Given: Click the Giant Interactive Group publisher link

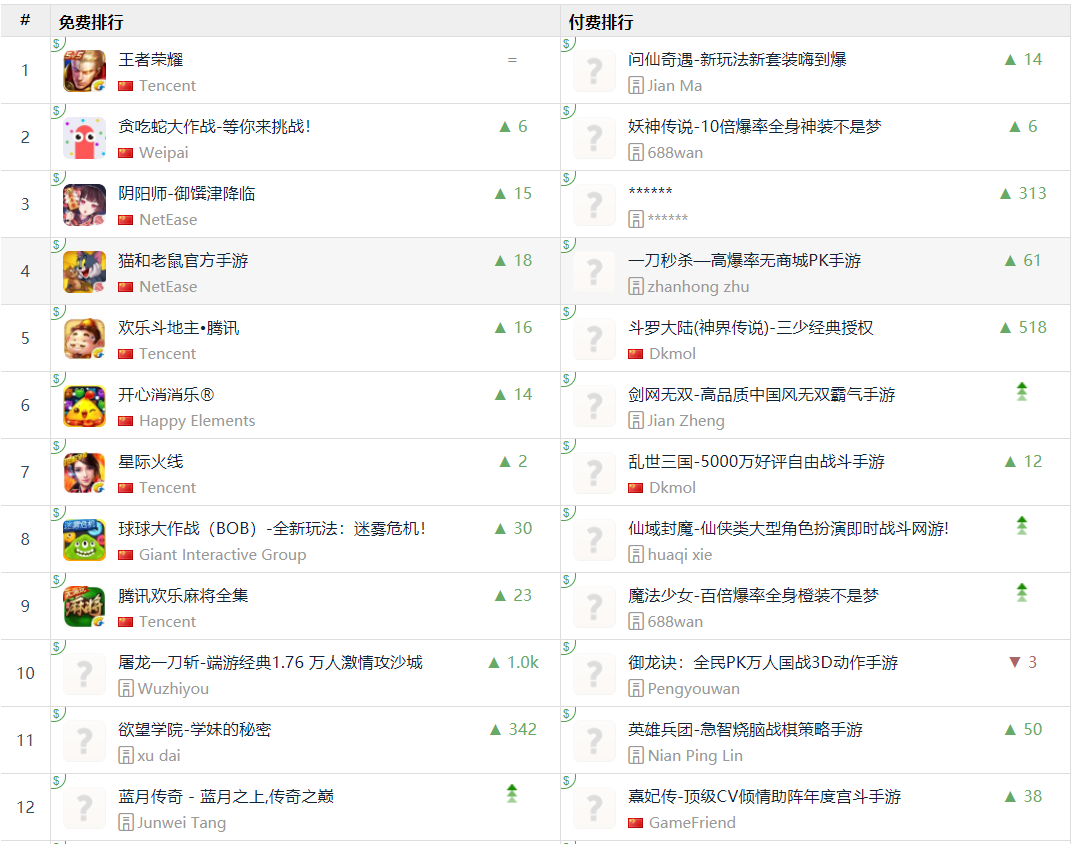Looking at the screenshot, I should (x=222, y=555).
